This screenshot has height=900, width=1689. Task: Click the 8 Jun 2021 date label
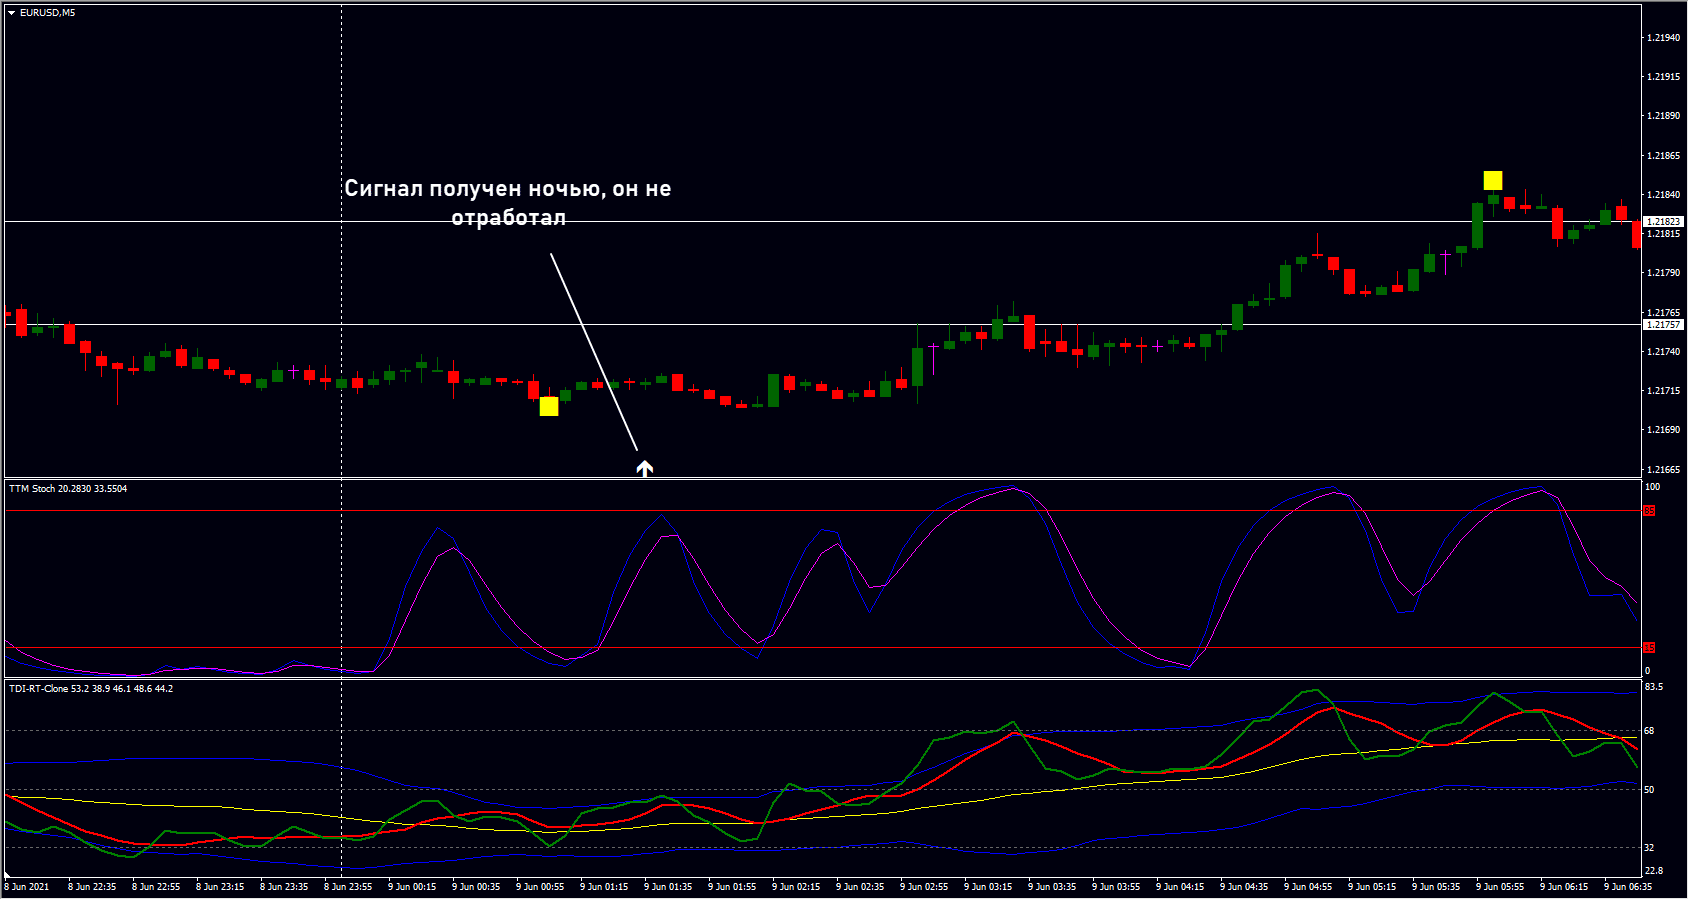click(27, 887)
